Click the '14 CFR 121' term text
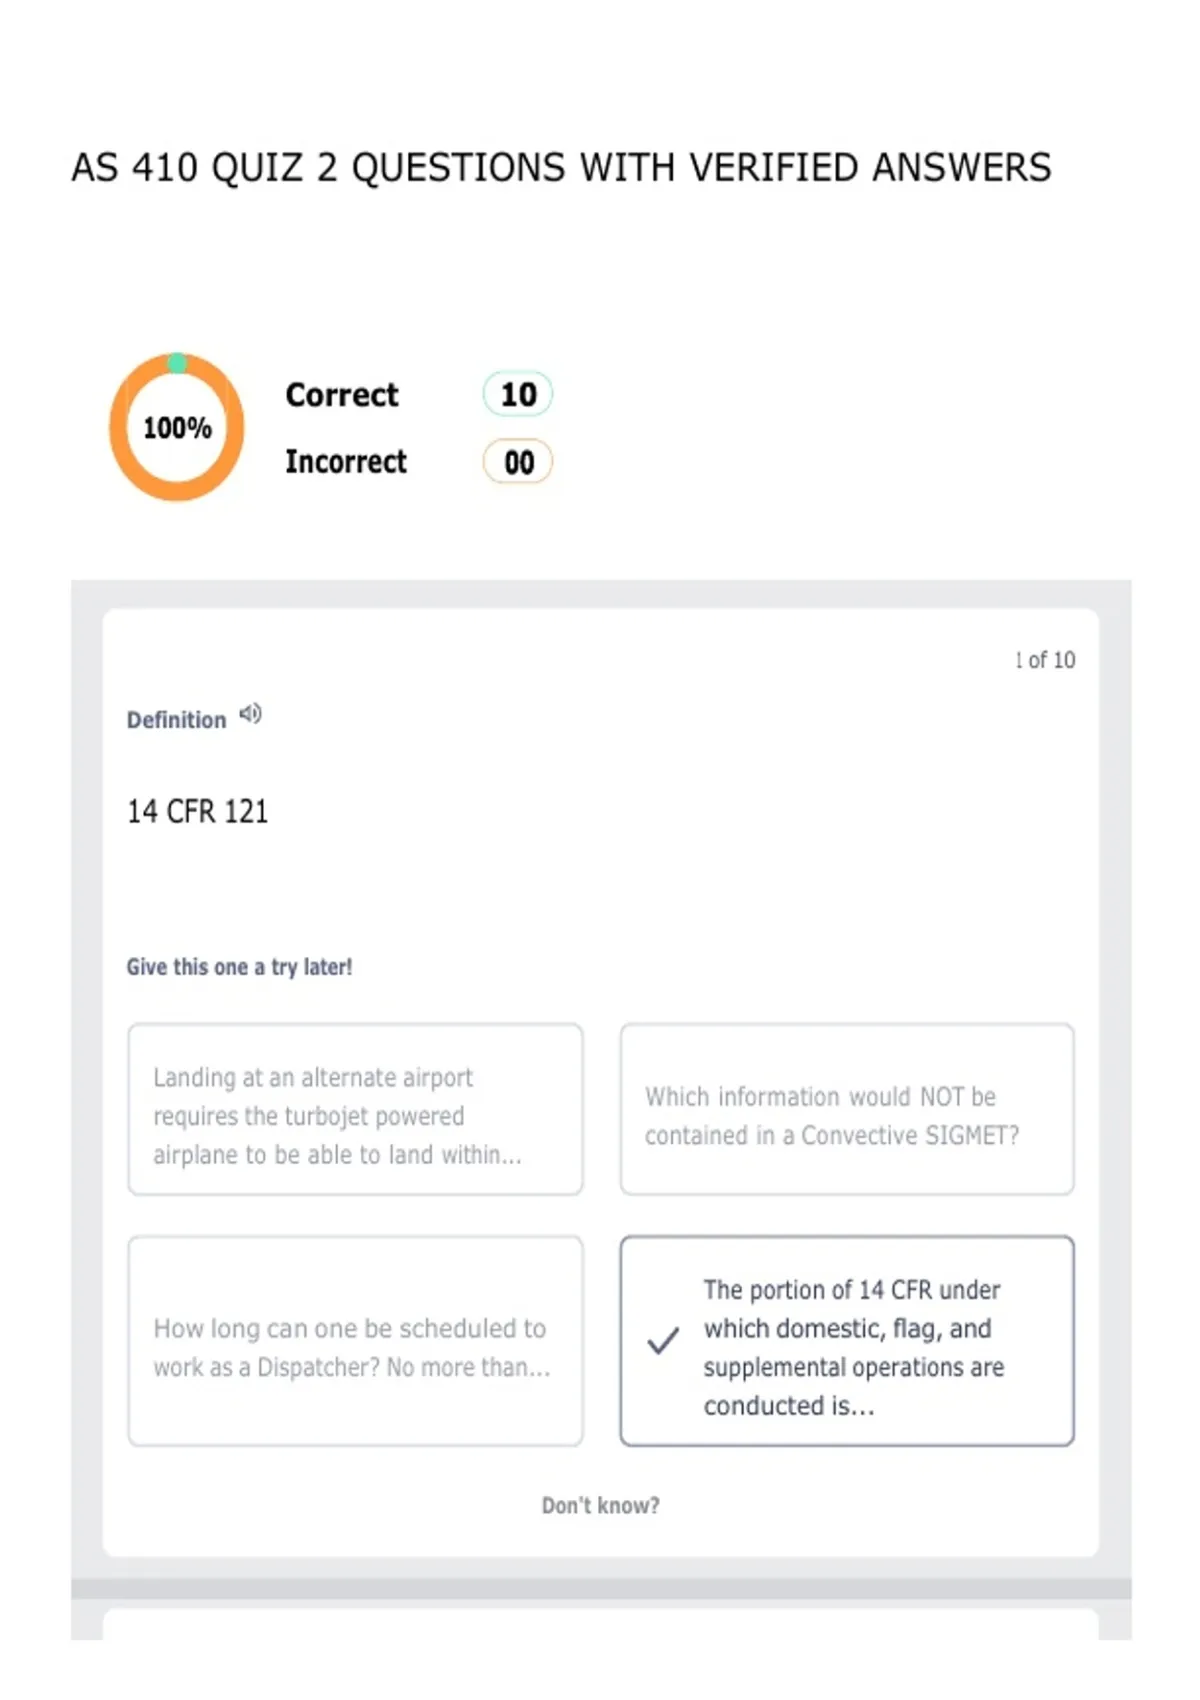 pyautogui.click(x=198, y=811)
